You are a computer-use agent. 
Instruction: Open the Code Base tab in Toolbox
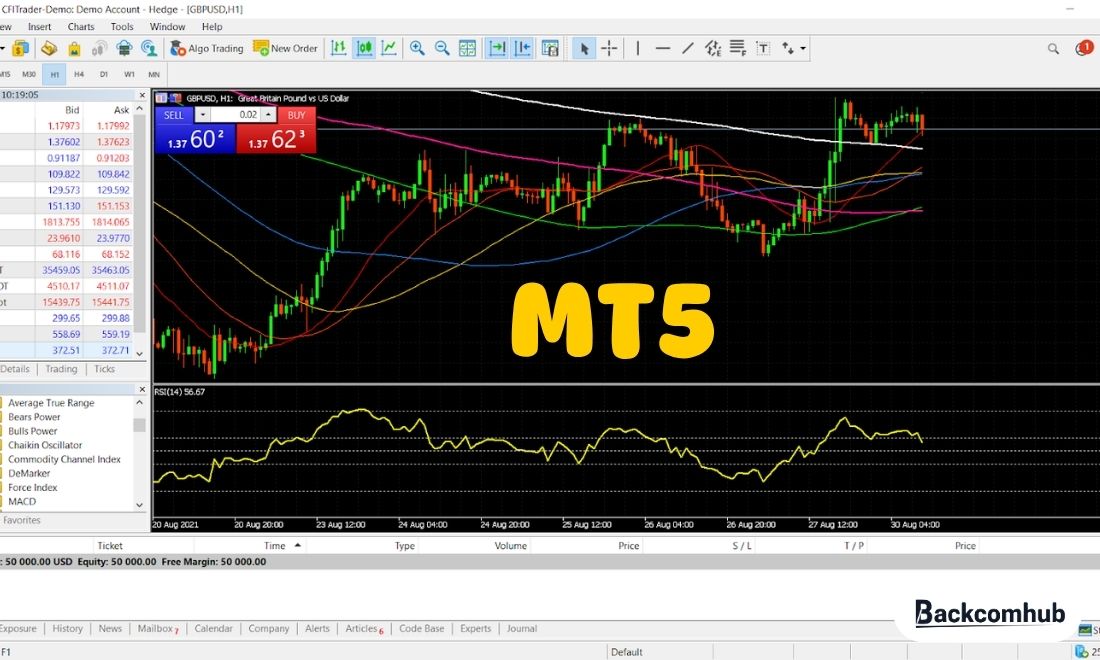pyautogui.click(x=422, y=628)
